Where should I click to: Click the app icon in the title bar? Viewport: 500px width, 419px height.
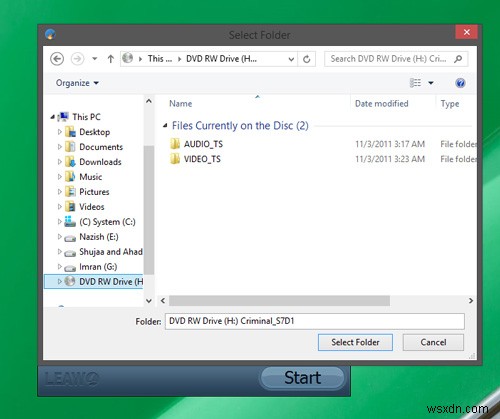(50, 34)
